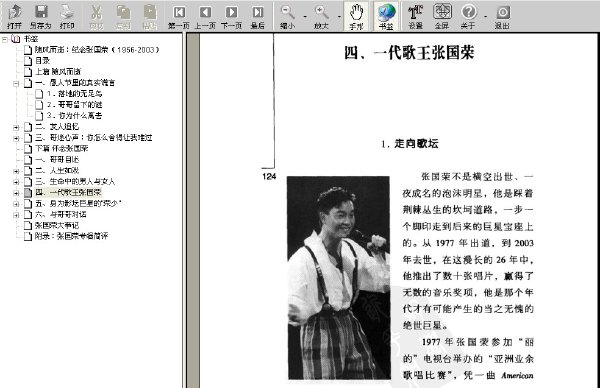600x388 pixels.
Task: Select 一、愚人节里的真实谎言 bookmark
Action: (x=75, y=83)
